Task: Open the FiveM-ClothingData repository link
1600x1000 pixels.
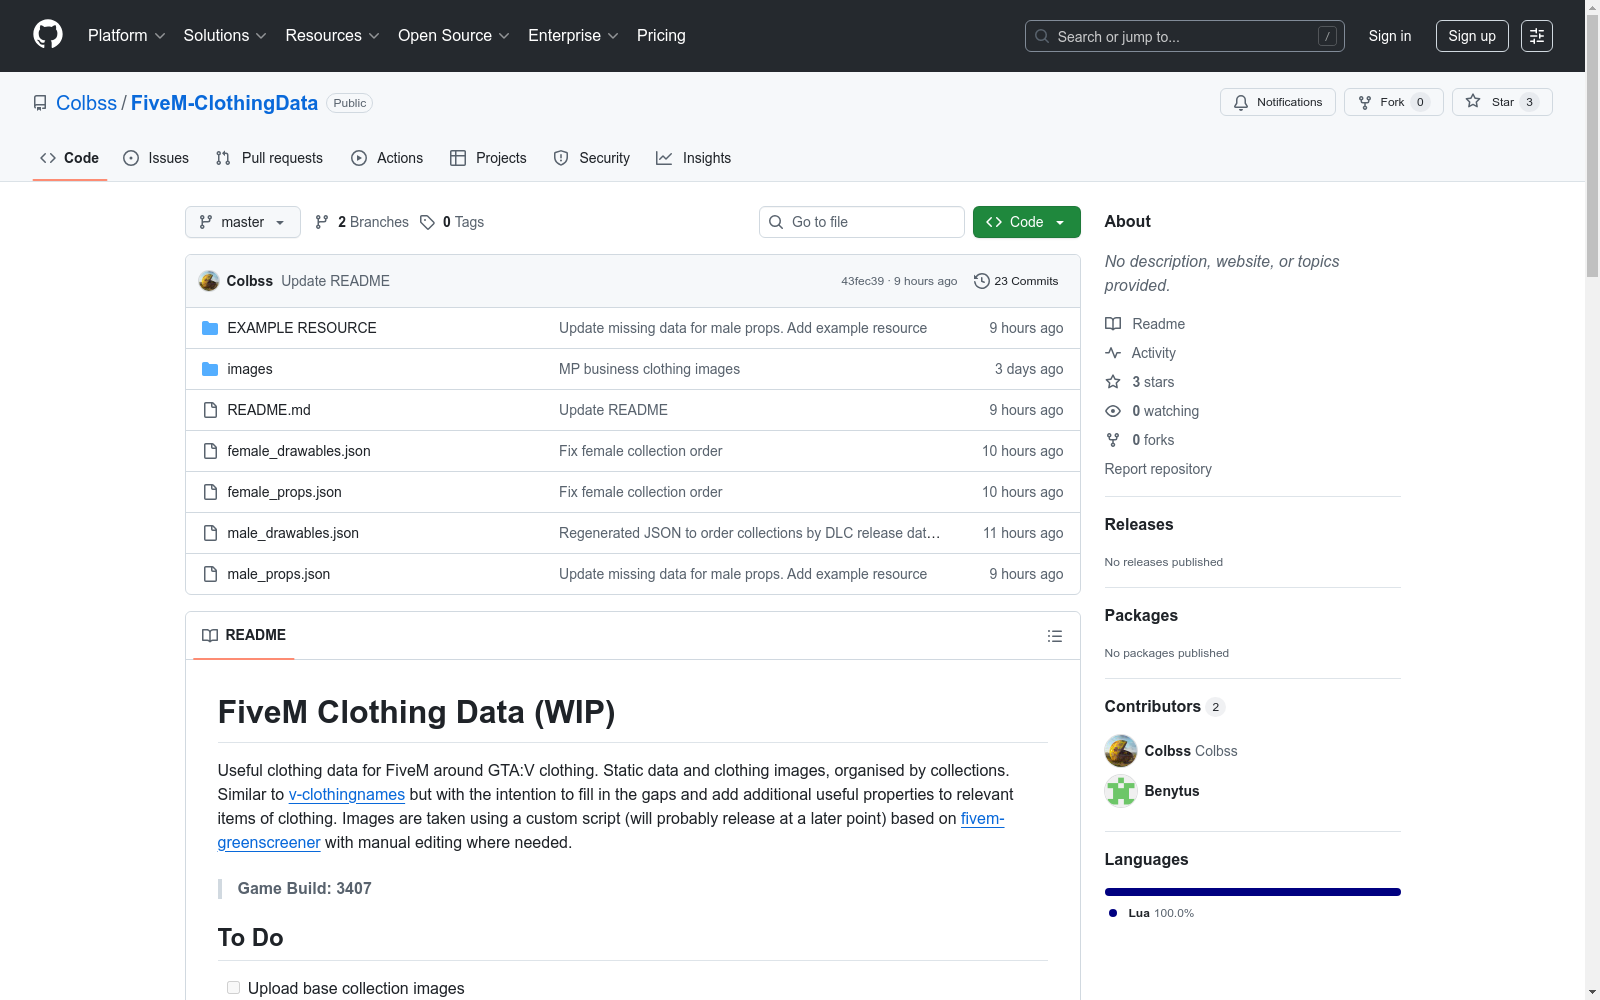Action: click(x=224, y=103)
